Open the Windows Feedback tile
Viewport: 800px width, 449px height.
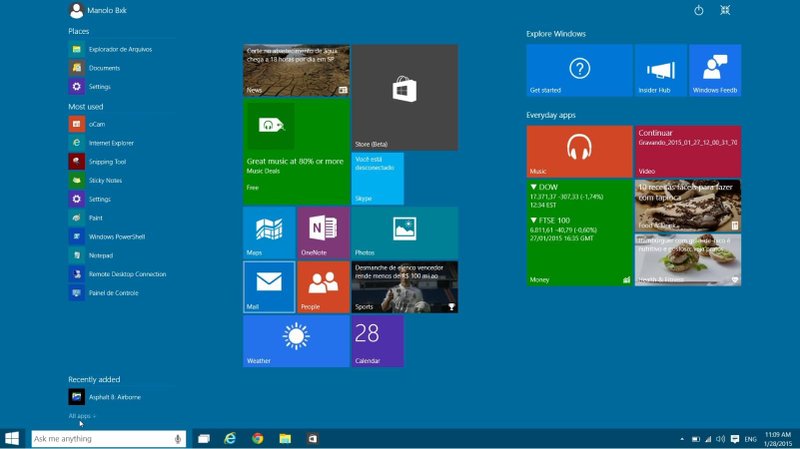point(715,70)
